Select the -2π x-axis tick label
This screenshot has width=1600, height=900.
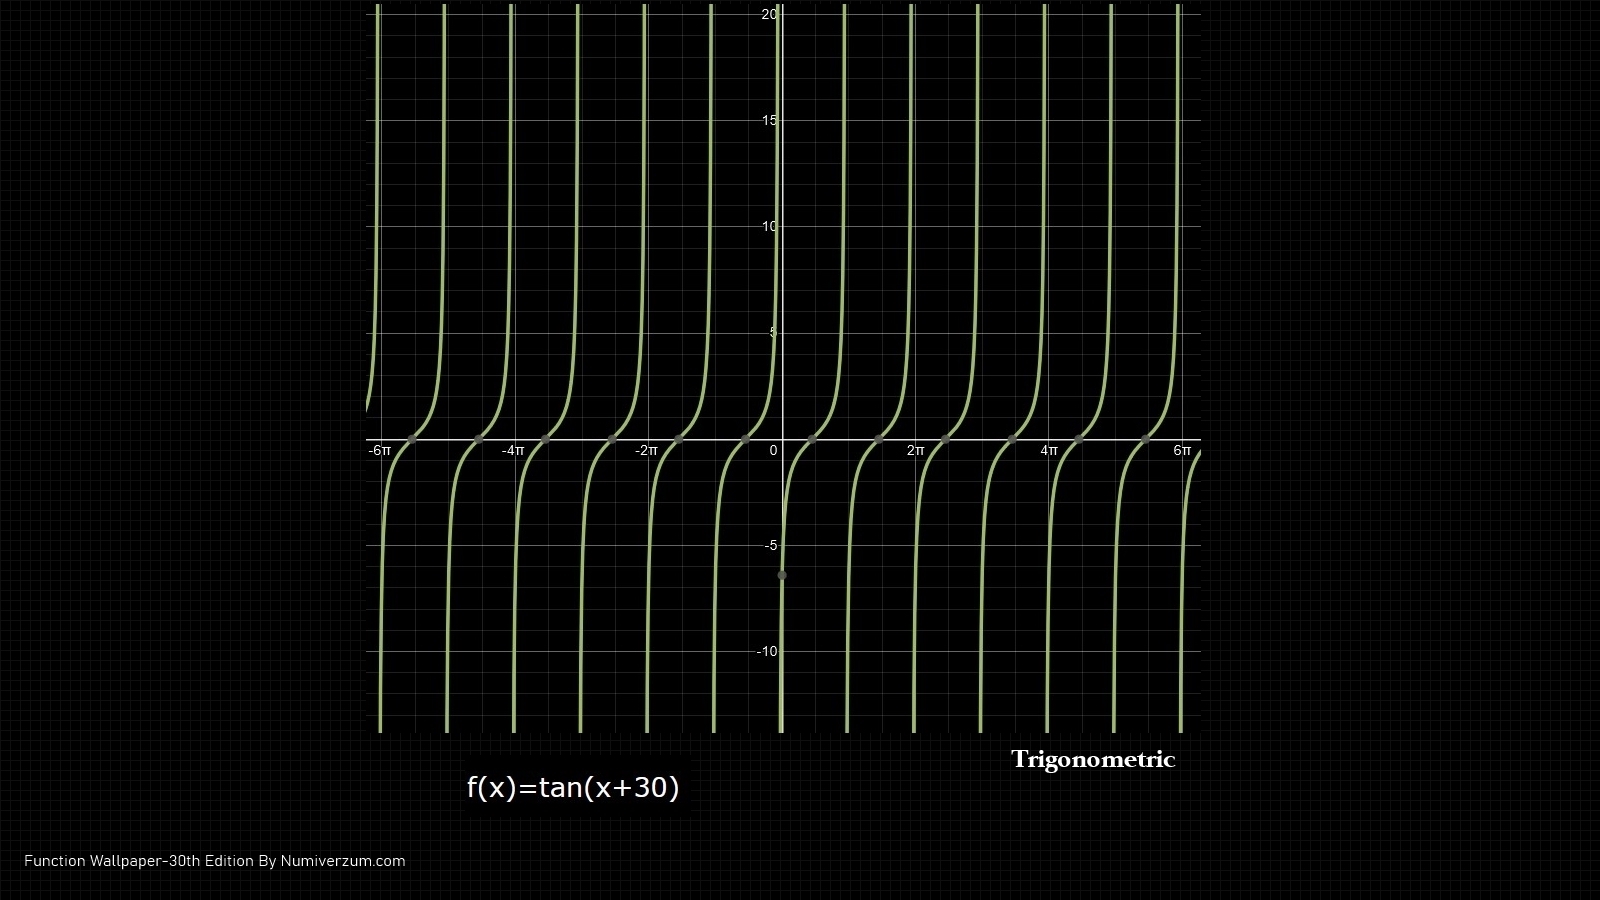646,451
